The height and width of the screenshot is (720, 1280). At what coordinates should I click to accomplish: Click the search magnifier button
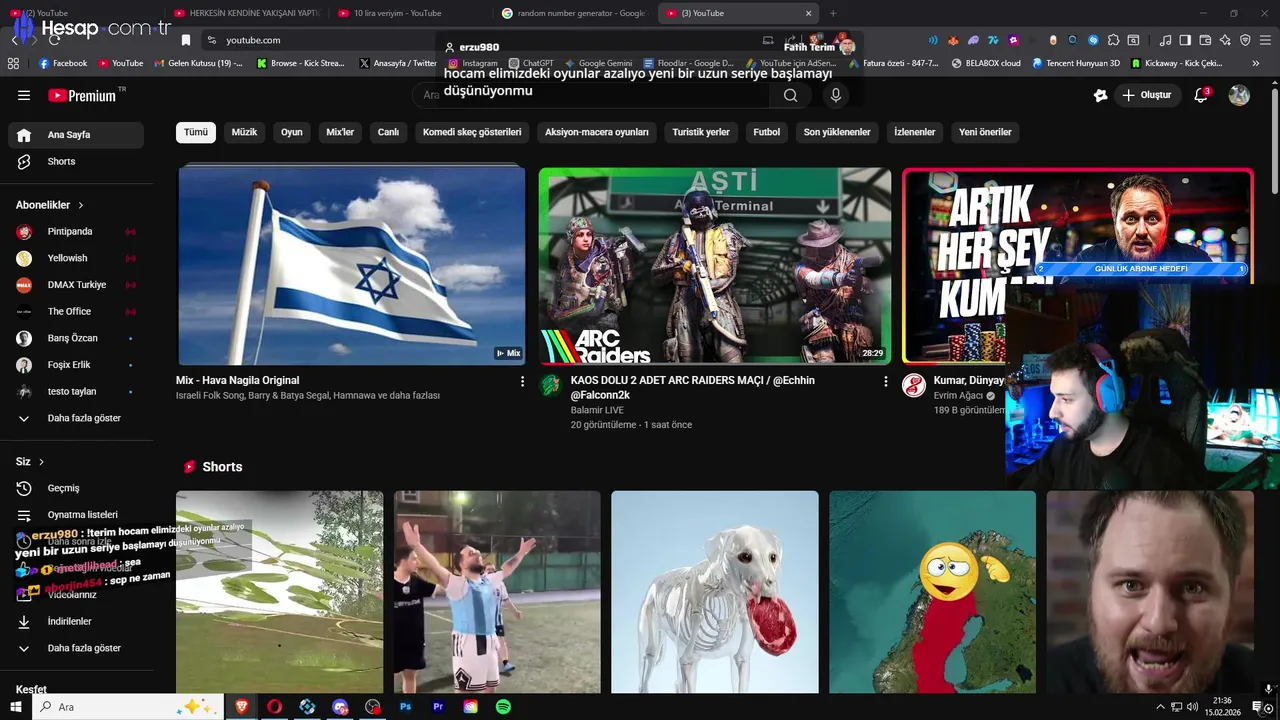791,95
